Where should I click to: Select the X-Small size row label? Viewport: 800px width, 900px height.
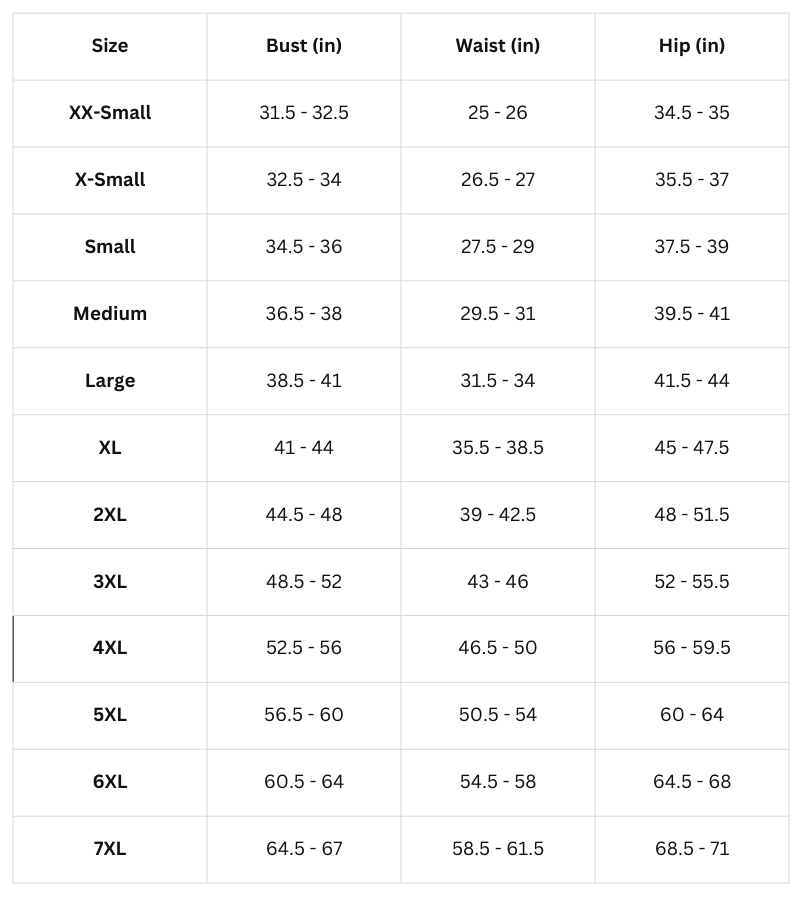tap(110, 179)
